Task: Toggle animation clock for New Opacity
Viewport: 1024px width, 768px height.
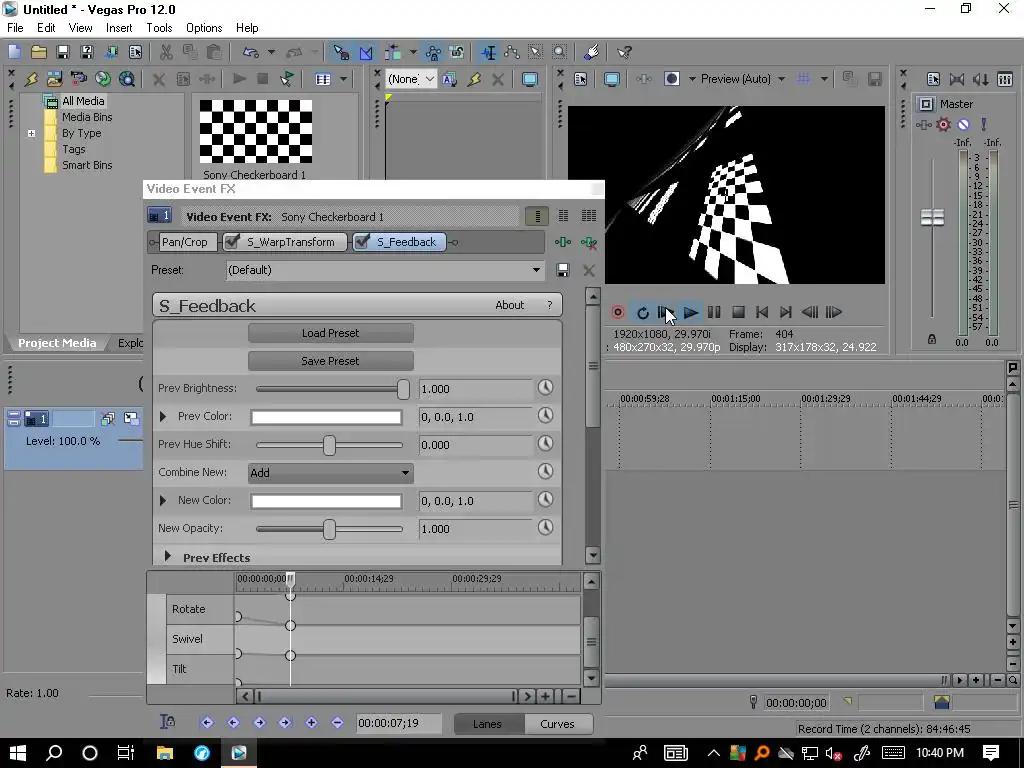Action: click(545, 528)
